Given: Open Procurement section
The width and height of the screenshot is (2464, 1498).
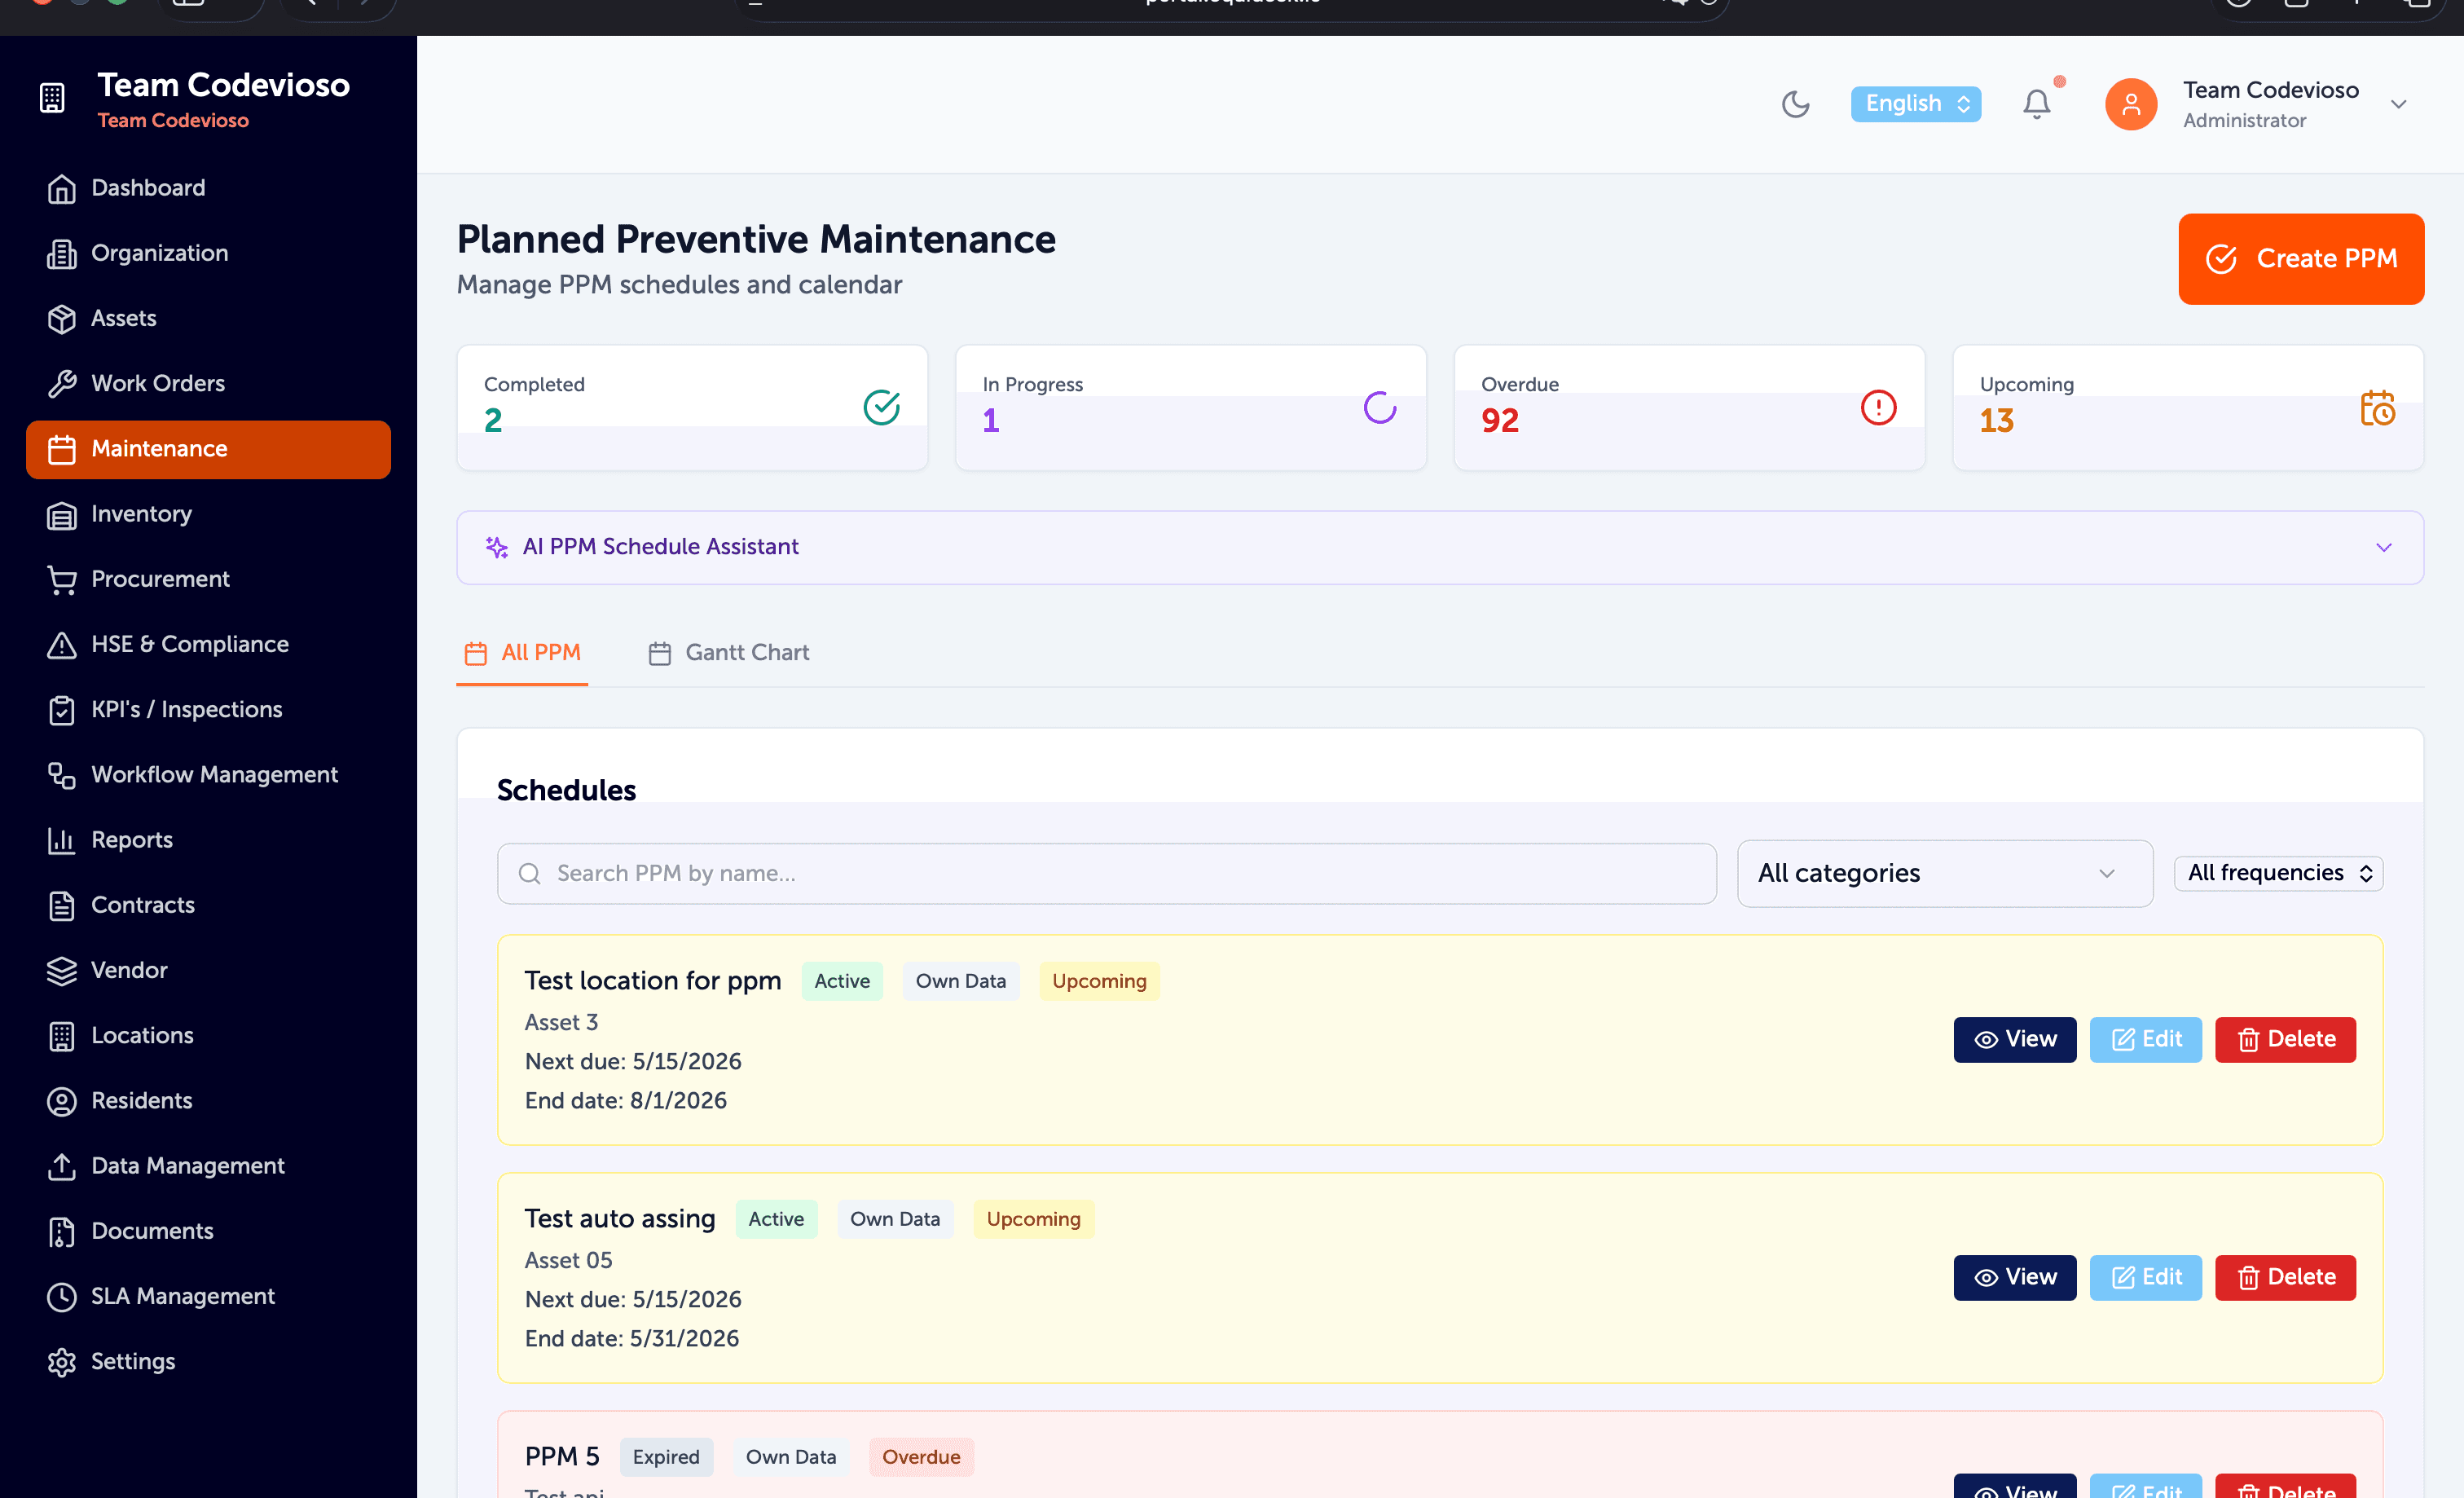Looking at the screenshot, I should pyautogui.click(x=208, y=579).
